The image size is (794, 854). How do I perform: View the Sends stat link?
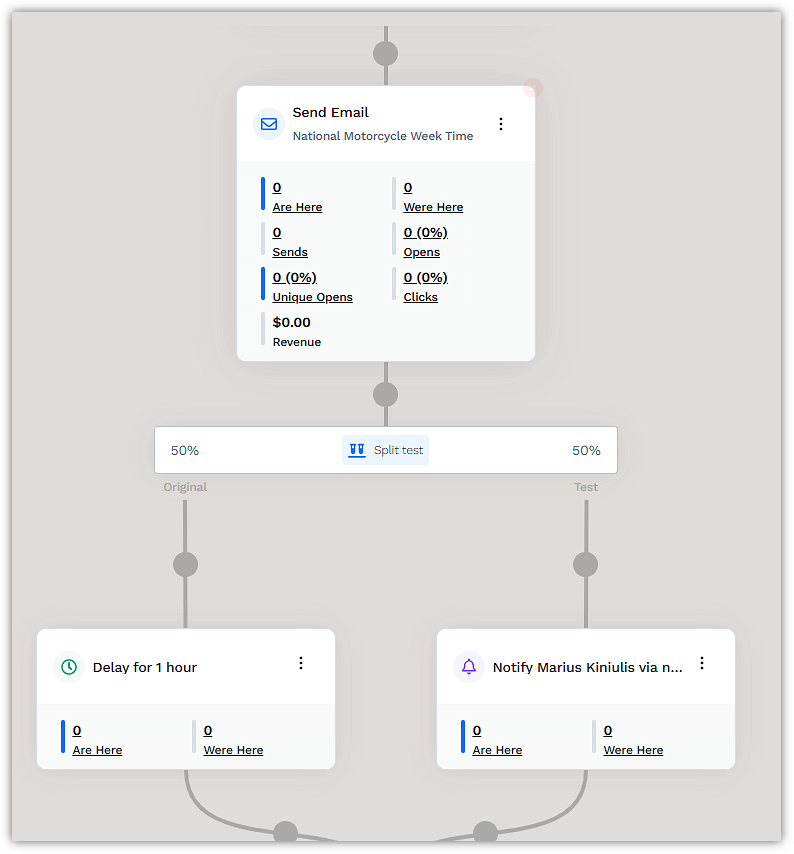[x=290, y=252]
